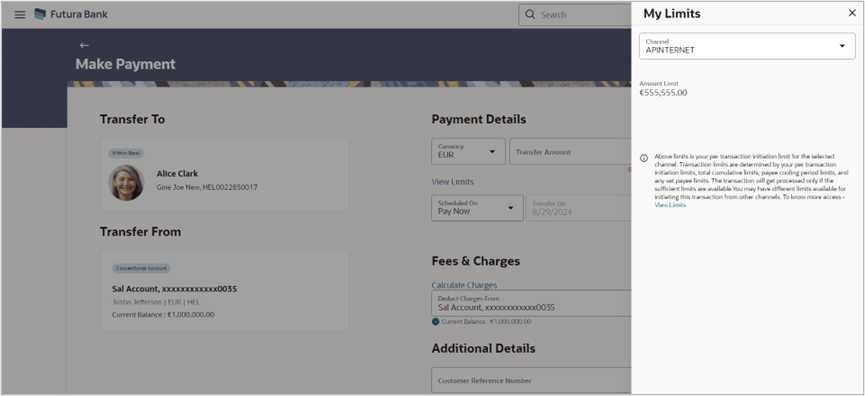
Task: Click Sal Account, xxxxxxxxxxxx0035 in Transfer From
Action: pos(174,288)
